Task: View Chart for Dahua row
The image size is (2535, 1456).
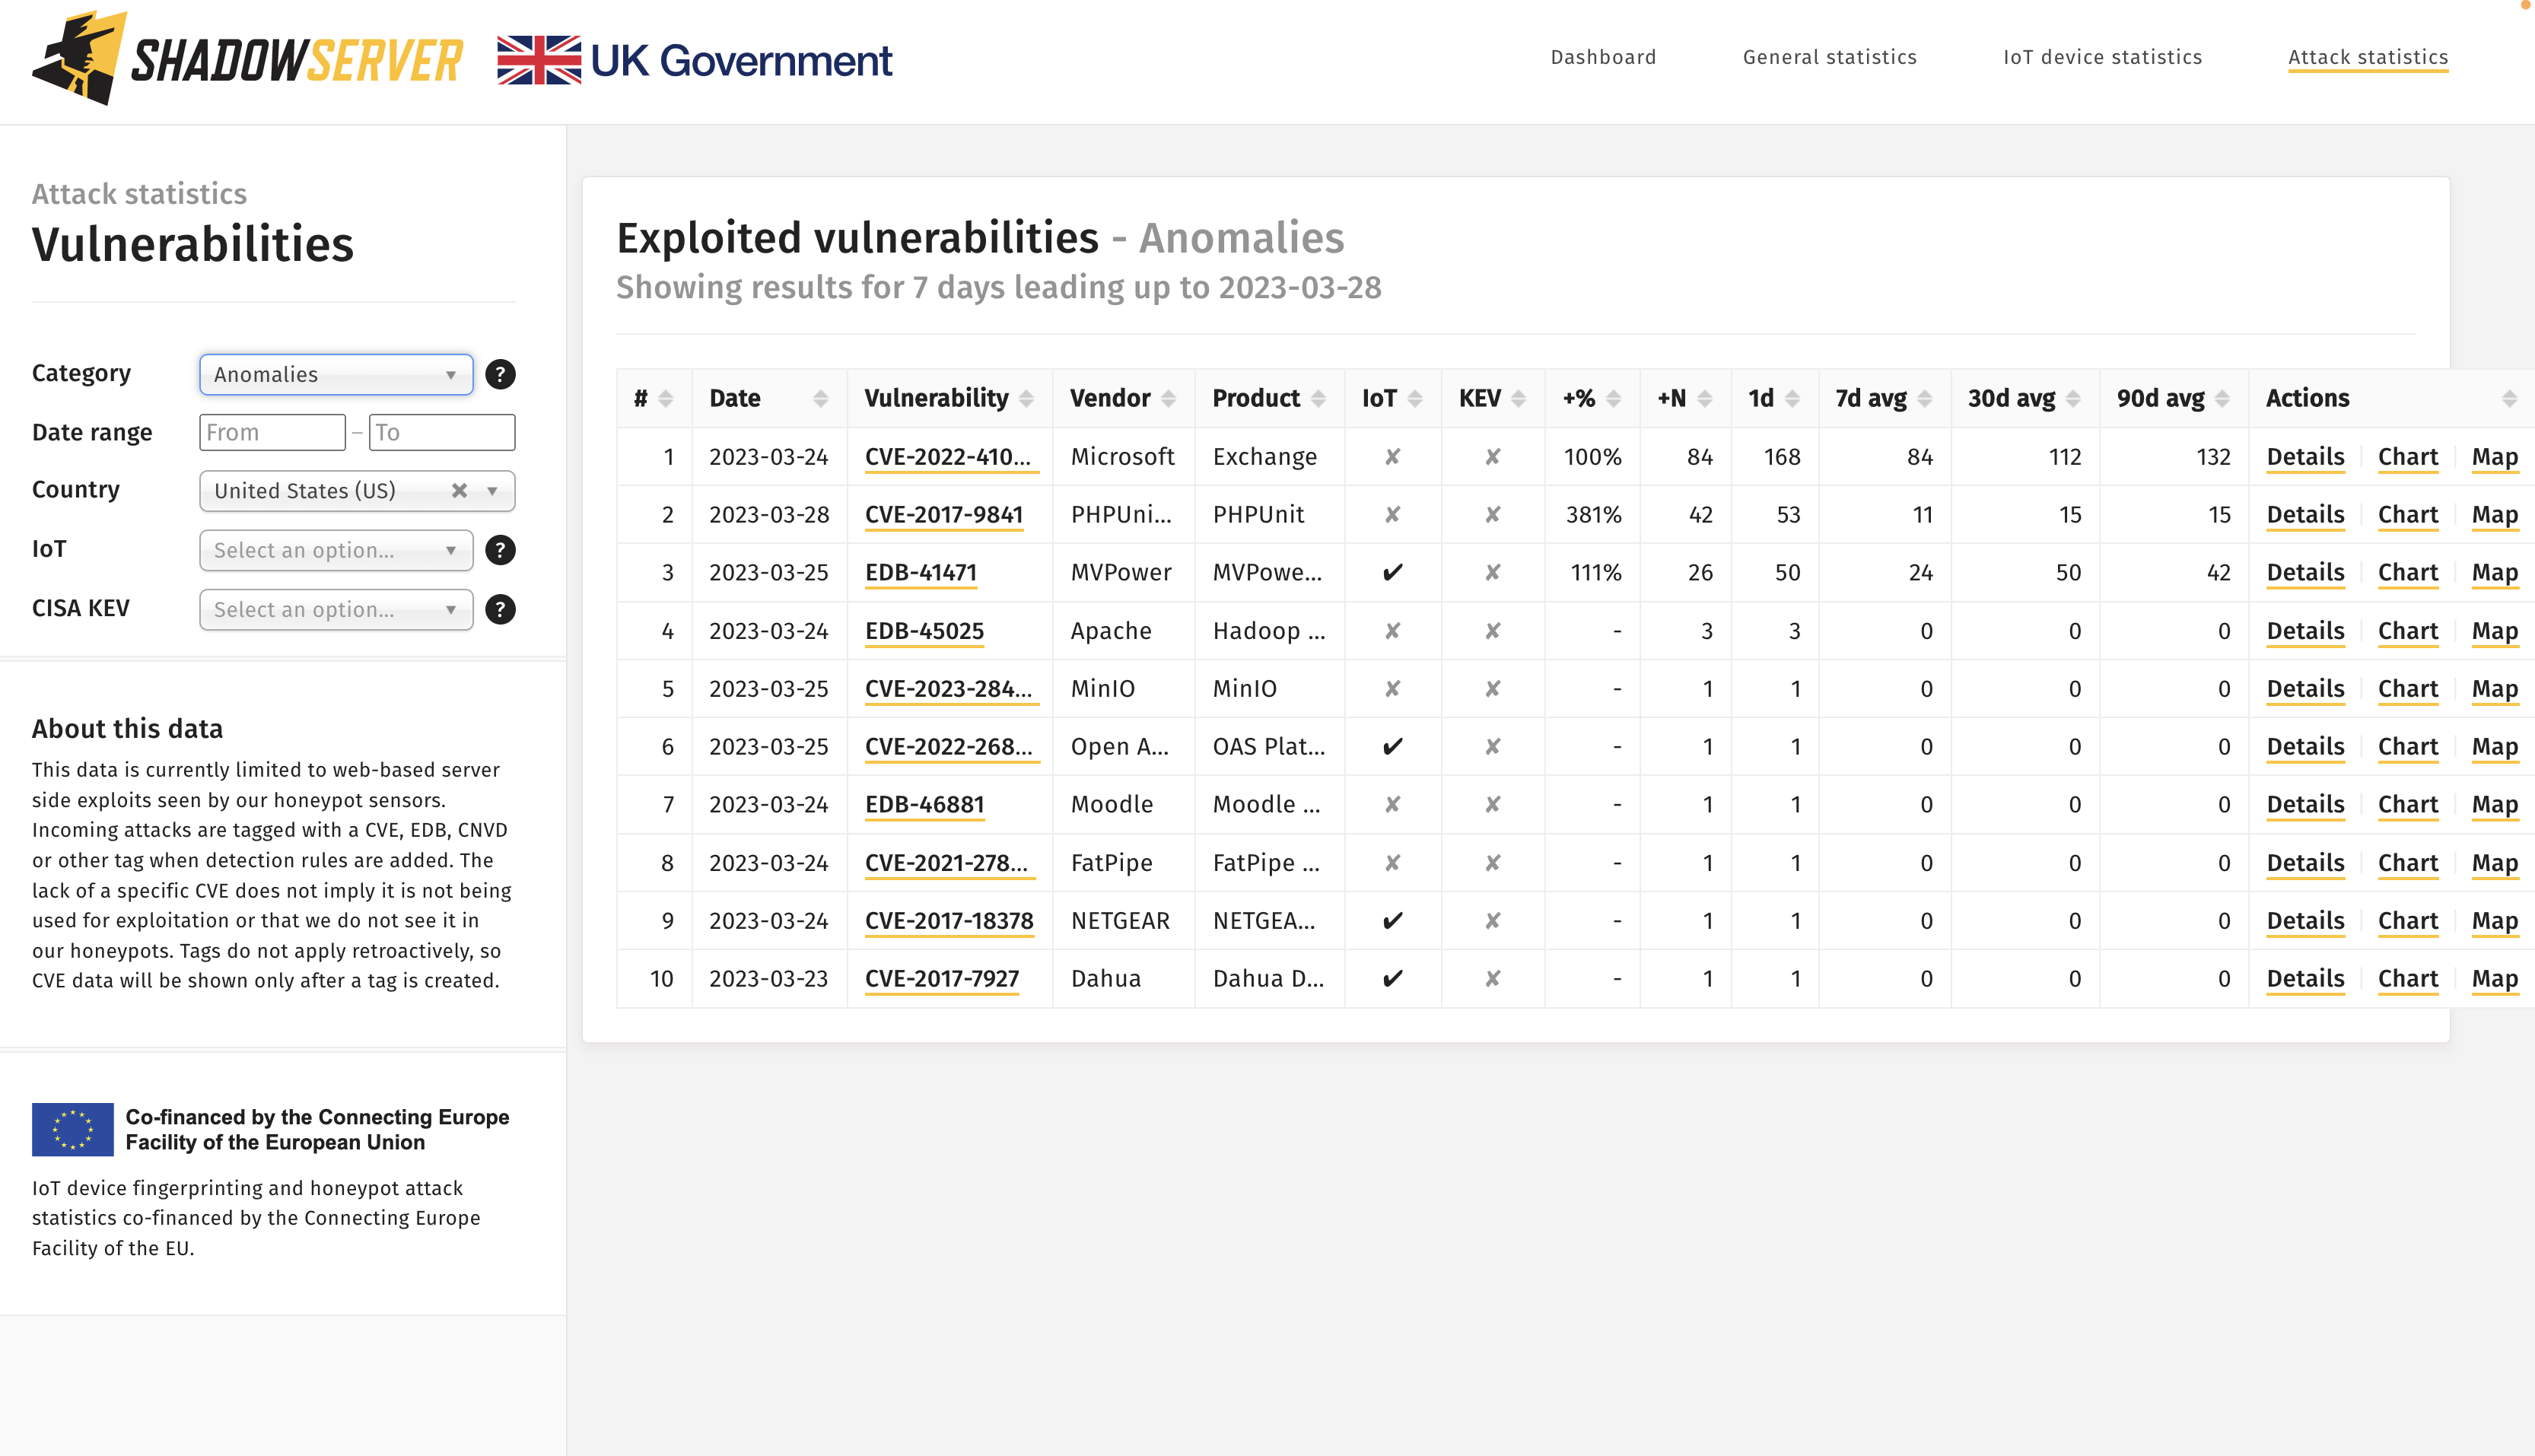Action: (2407, 979)
